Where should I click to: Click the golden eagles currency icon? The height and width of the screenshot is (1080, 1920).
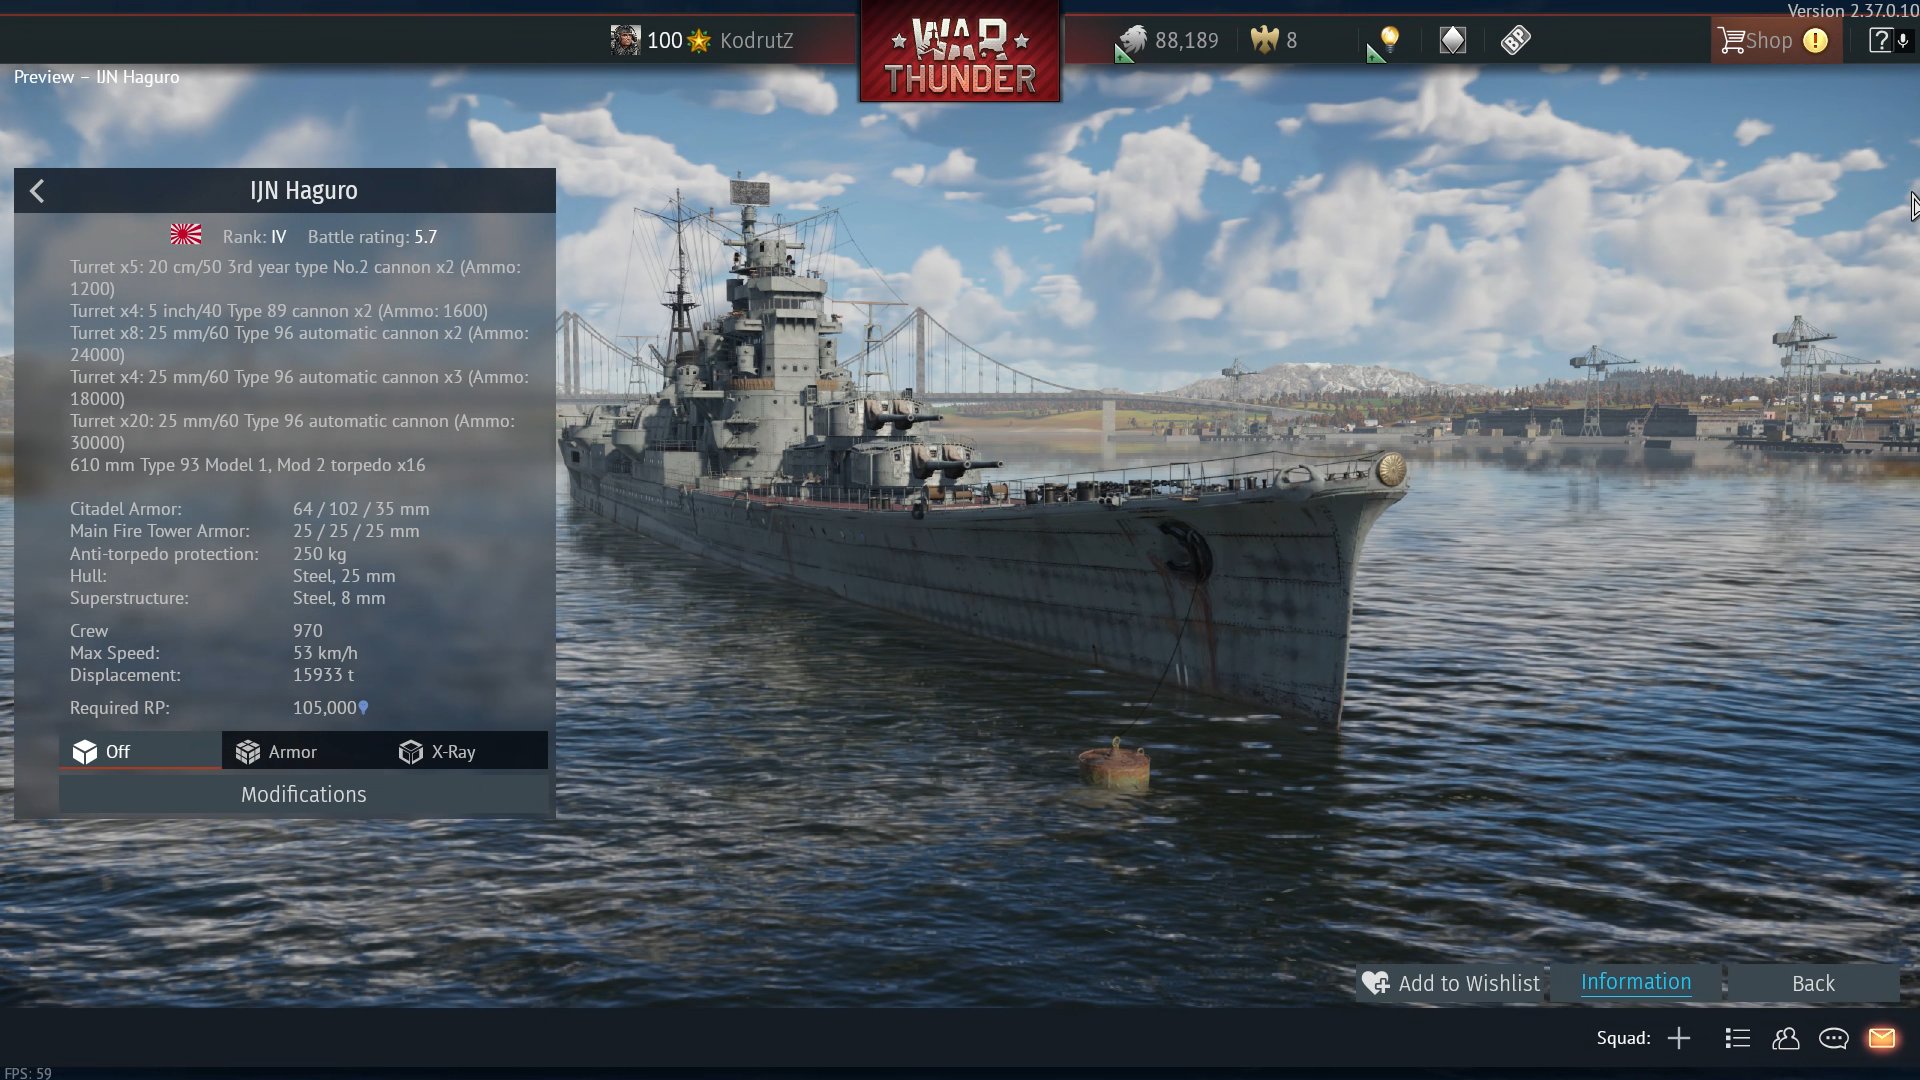click(x=1265, y=40)
